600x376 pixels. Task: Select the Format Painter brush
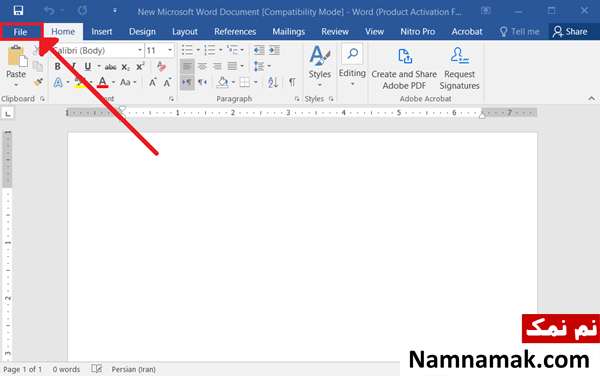tap(38, 82)
